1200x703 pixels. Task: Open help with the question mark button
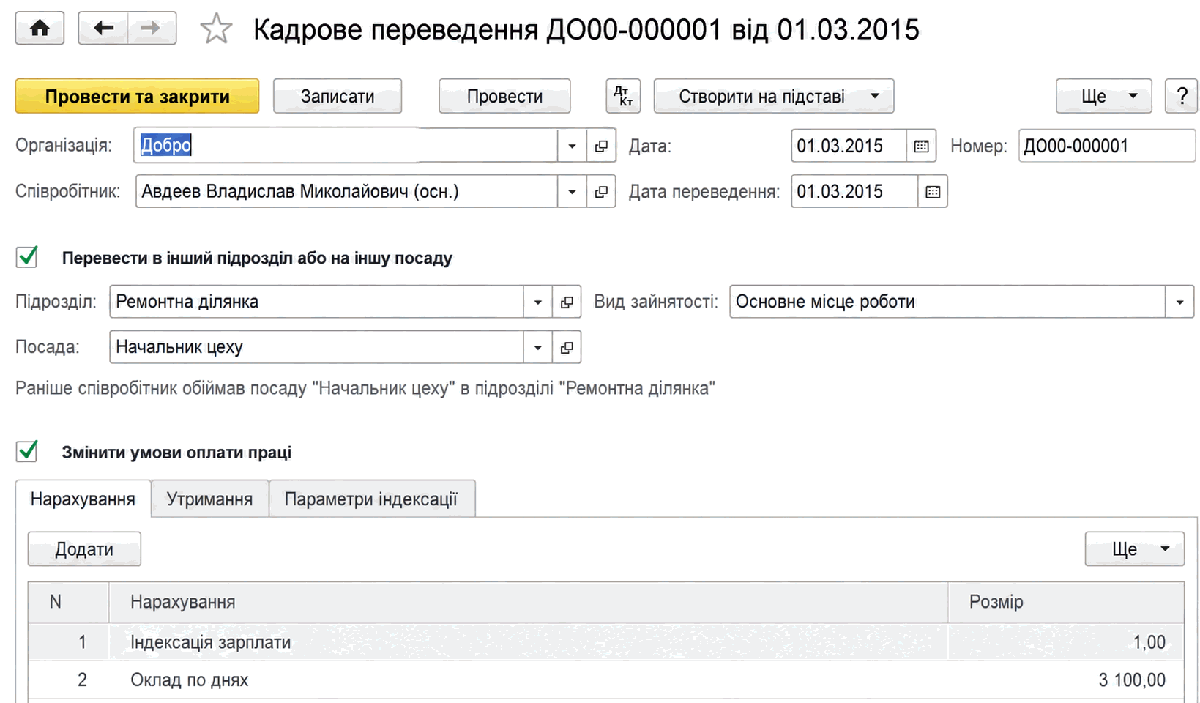(1181, 97)
